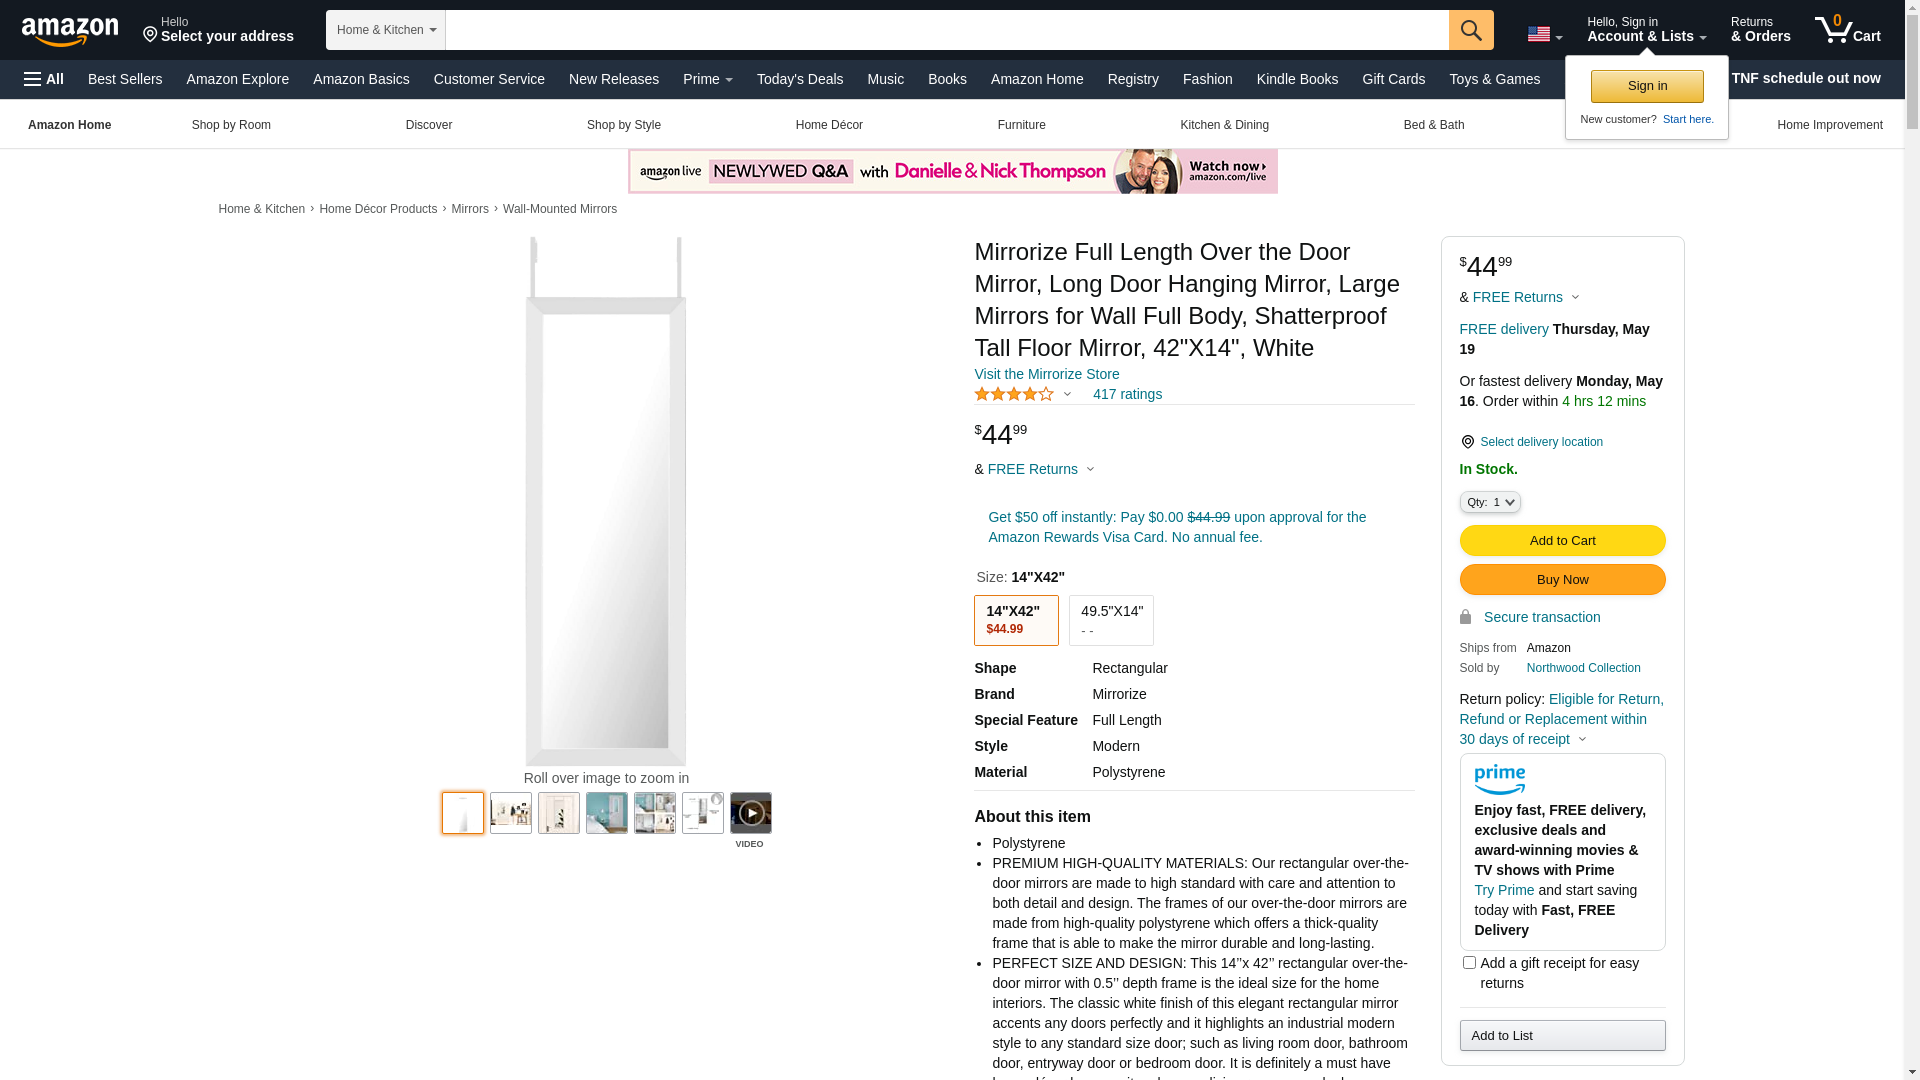Open the cart icon
Screen dimensions: 1920x1080
pos(1847,30)
